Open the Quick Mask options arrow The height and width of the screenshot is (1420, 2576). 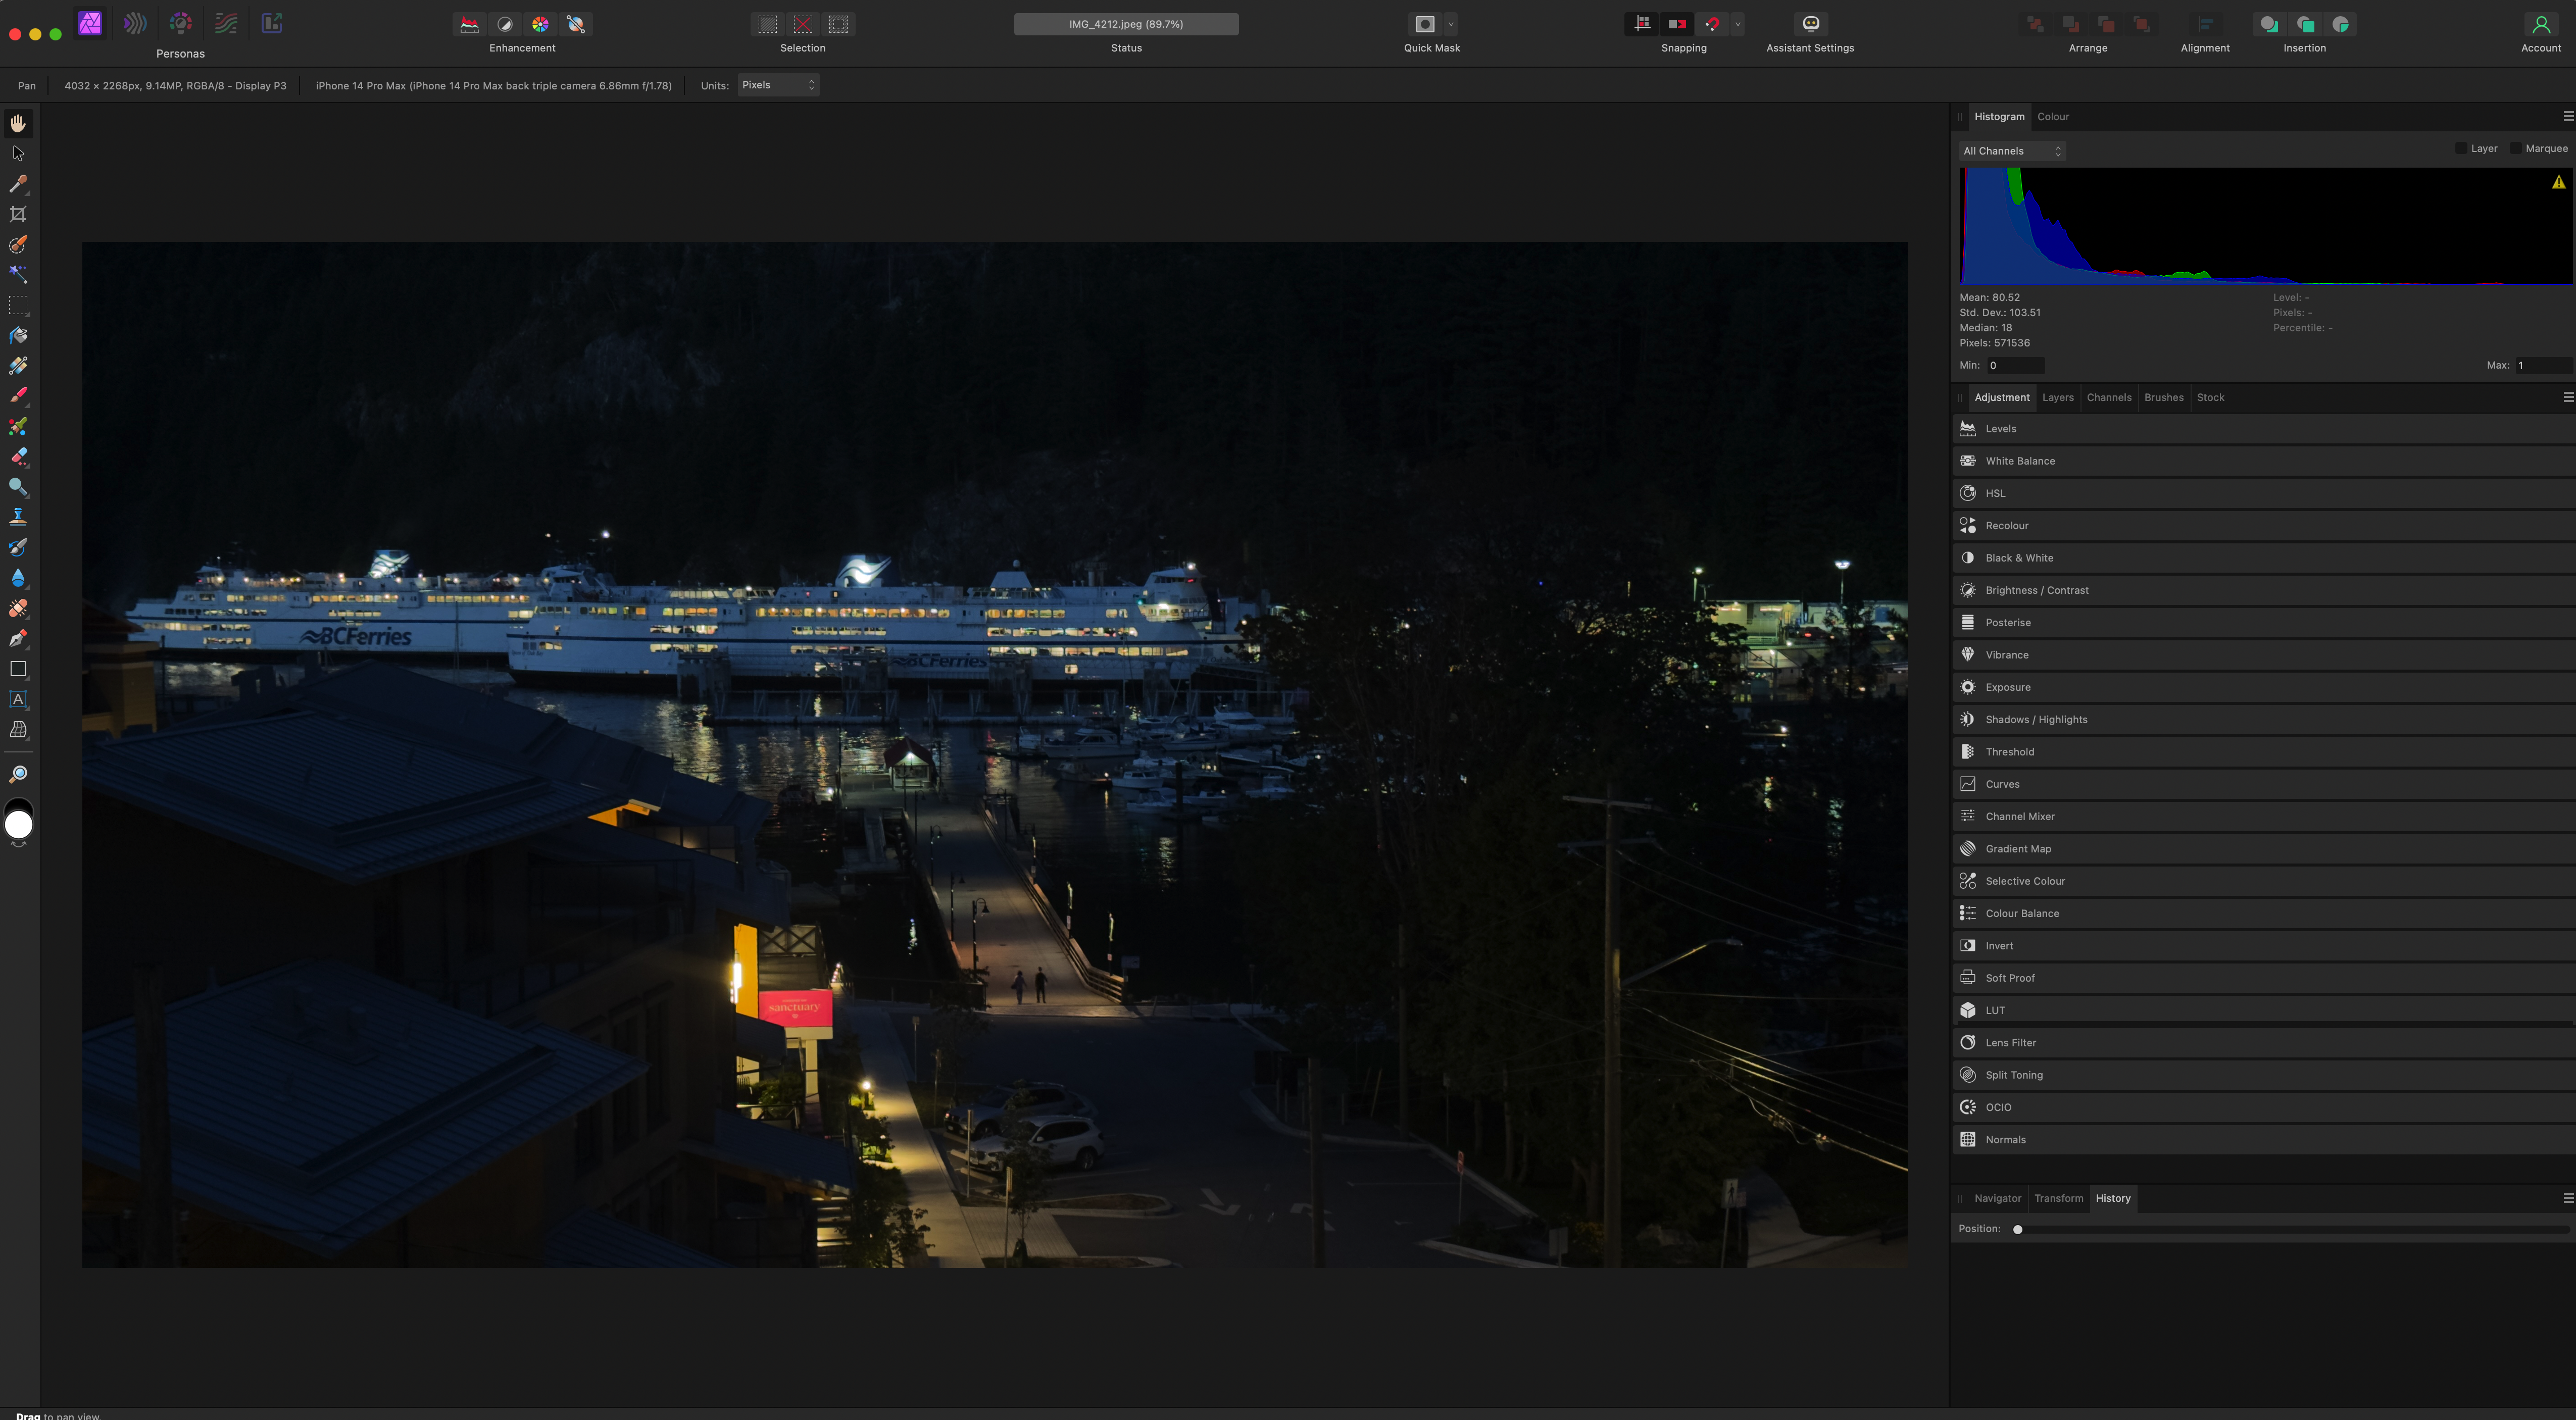(x=1451, y=24)
